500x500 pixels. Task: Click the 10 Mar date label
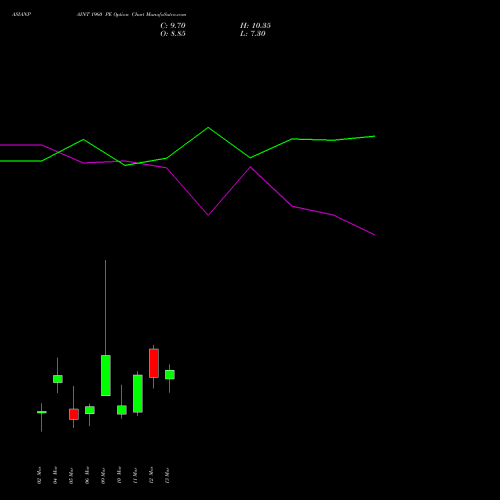(x=119, y=475)
